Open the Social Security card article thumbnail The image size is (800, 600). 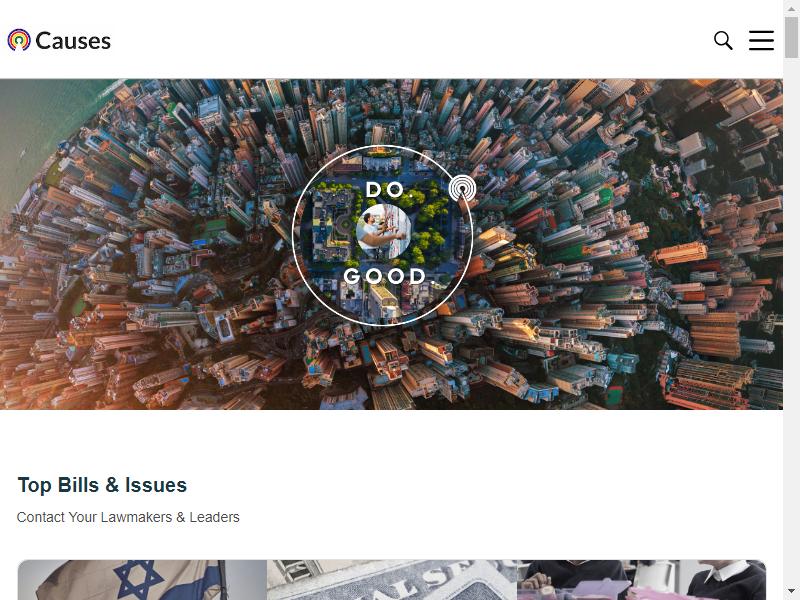click(x=392, y=580)
